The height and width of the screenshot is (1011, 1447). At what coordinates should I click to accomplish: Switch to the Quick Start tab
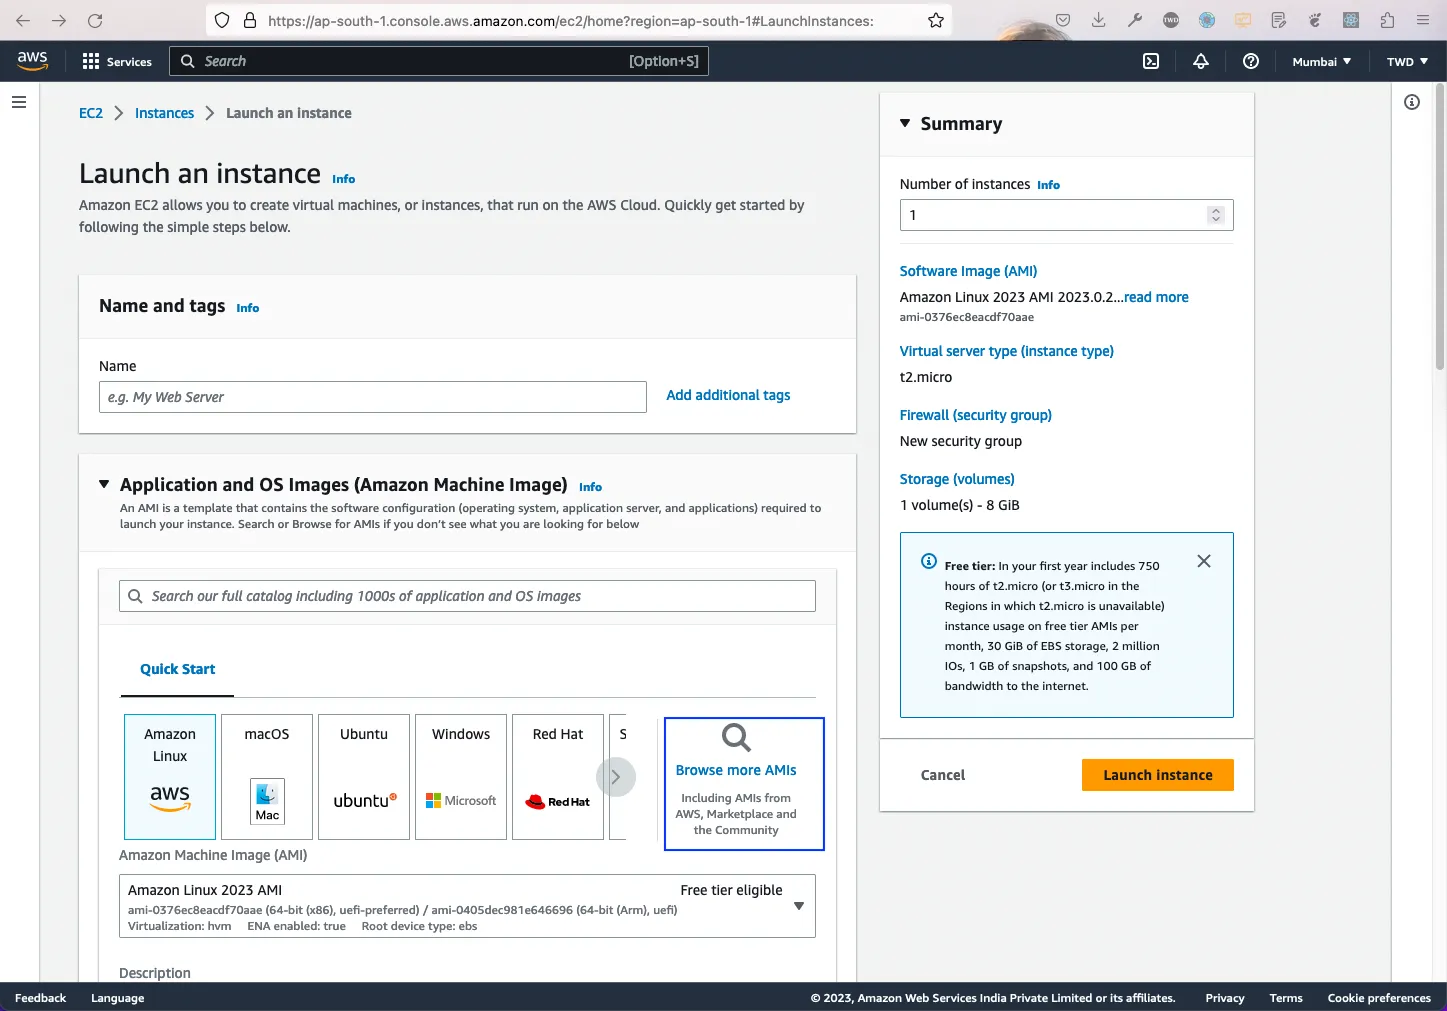pos(177,669)
